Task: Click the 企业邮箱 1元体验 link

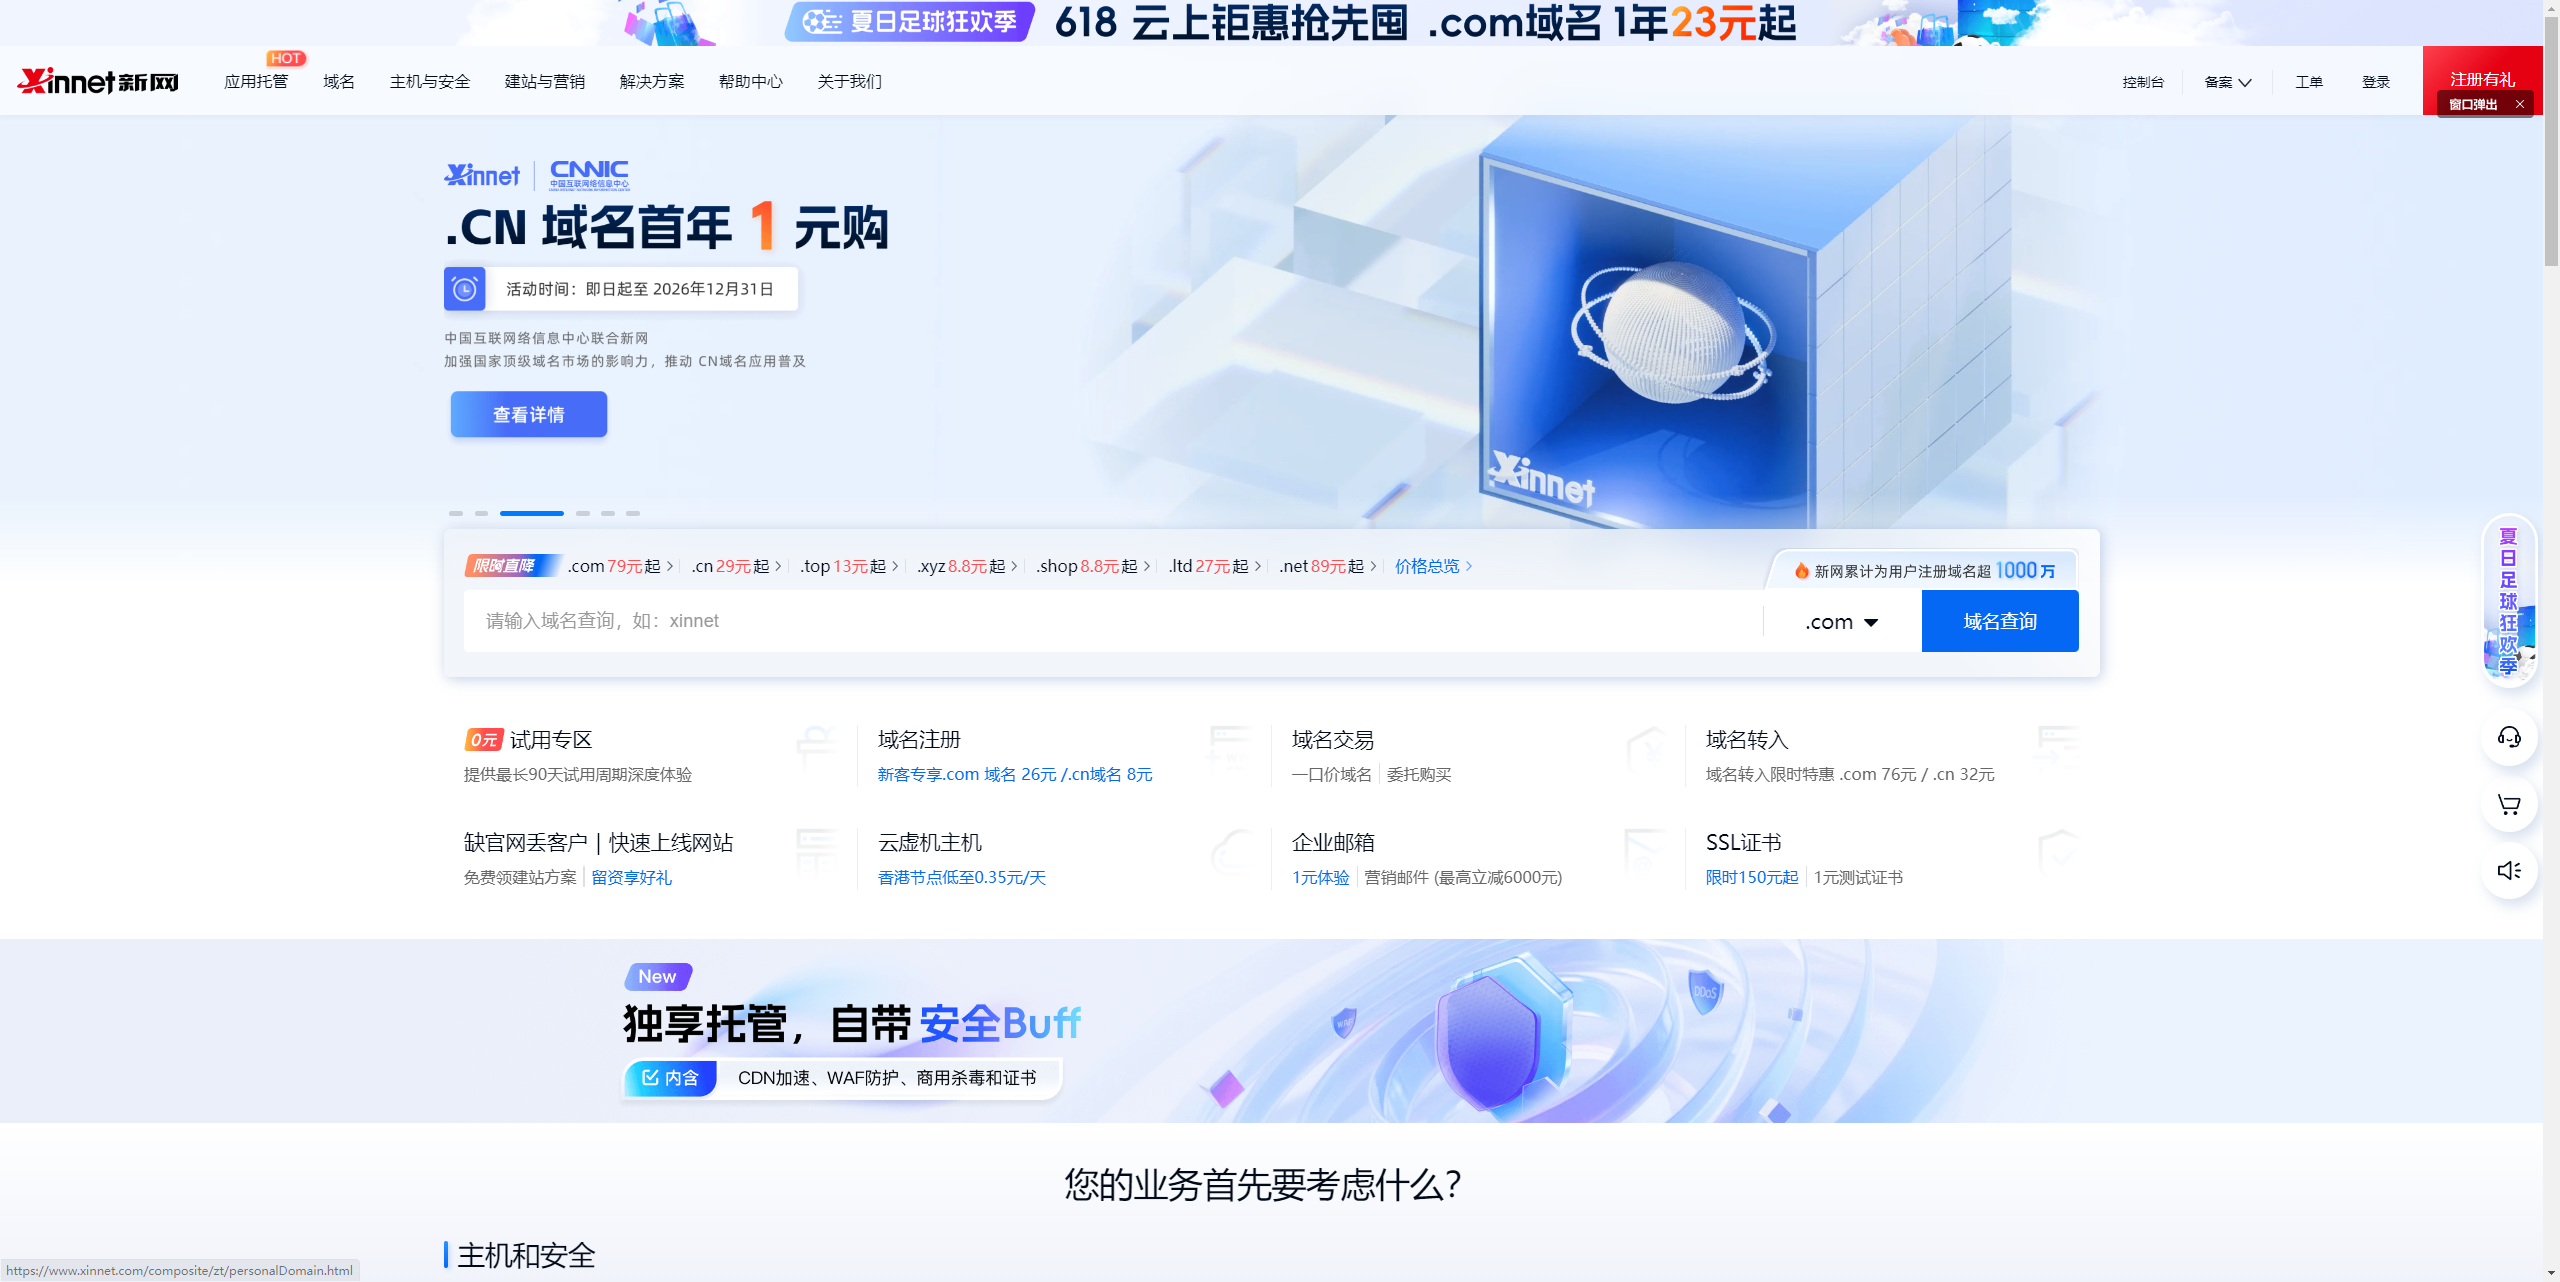Action: (1321, 878)
